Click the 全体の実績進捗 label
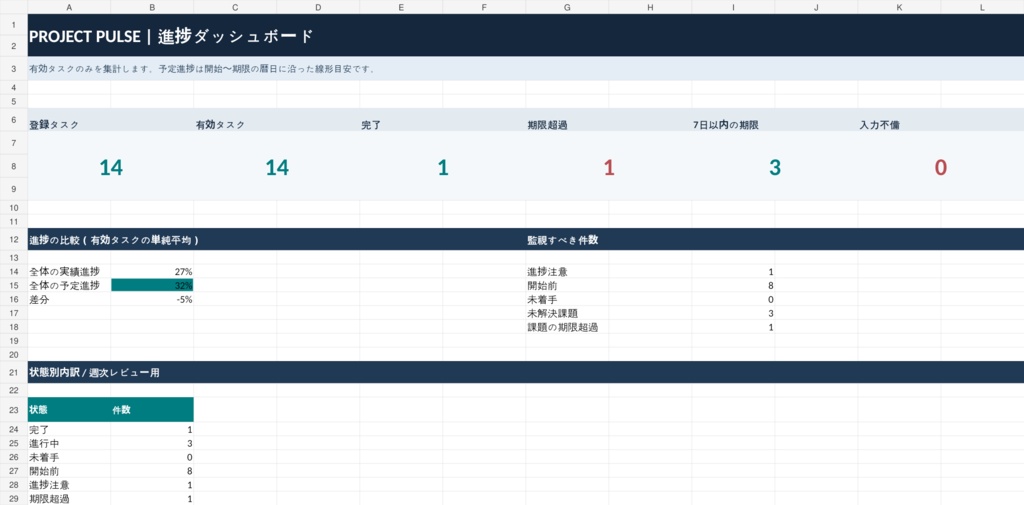The image size is (1024, 505). (65, 271)
